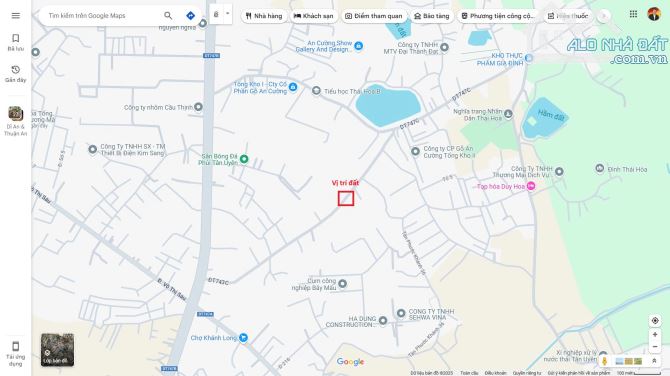Select the Street View pegman
The width and height of the screenshot is (670, 376).
pos(605,361)
